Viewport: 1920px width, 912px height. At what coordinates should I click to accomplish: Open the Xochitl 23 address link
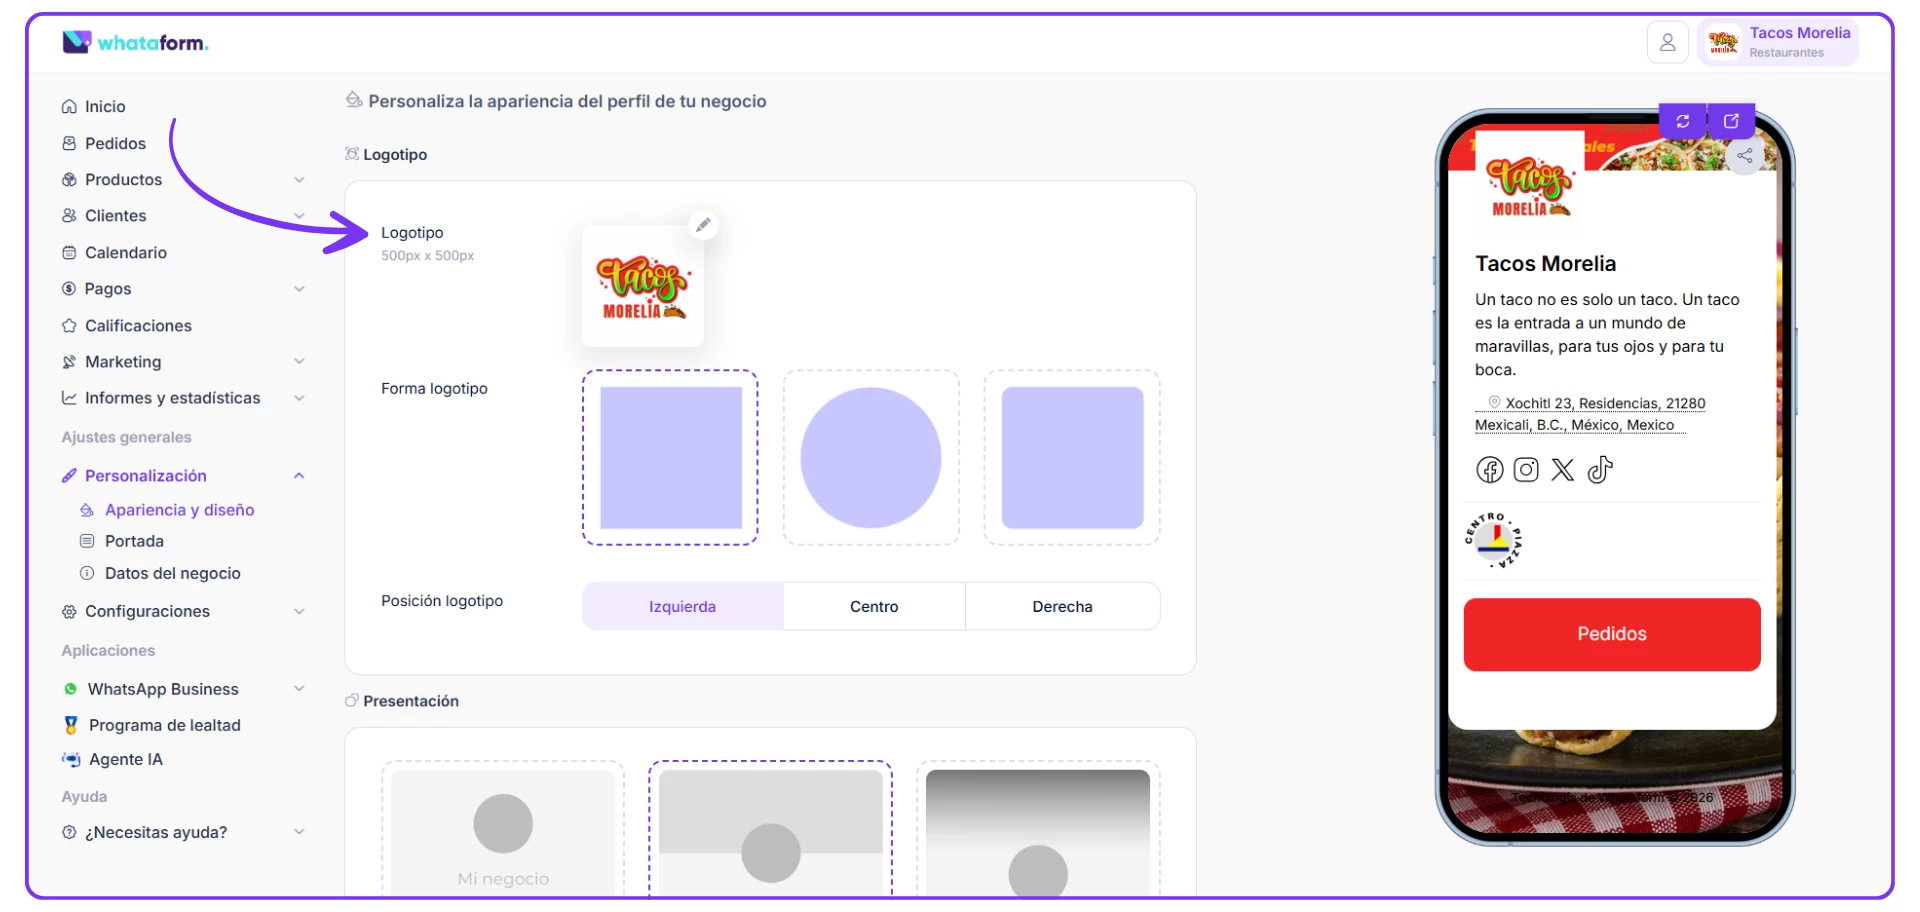pyautogui.click(x=1590, y=414)
